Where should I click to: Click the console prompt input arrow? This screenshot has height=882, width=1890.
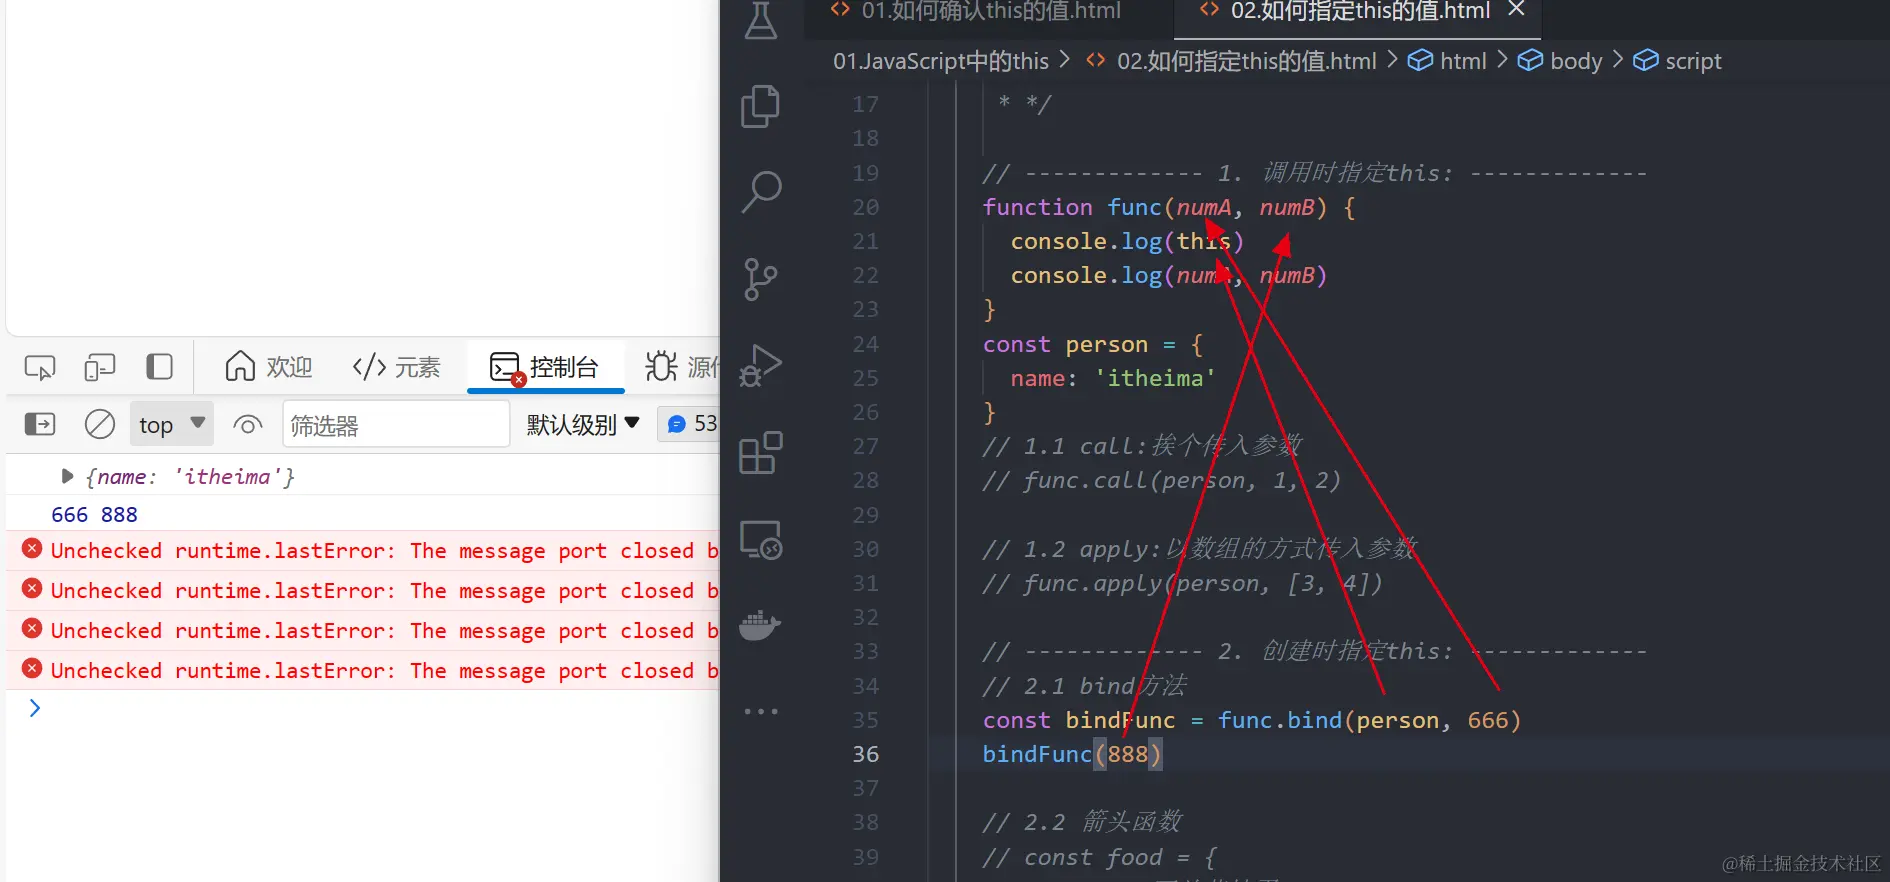35,708
